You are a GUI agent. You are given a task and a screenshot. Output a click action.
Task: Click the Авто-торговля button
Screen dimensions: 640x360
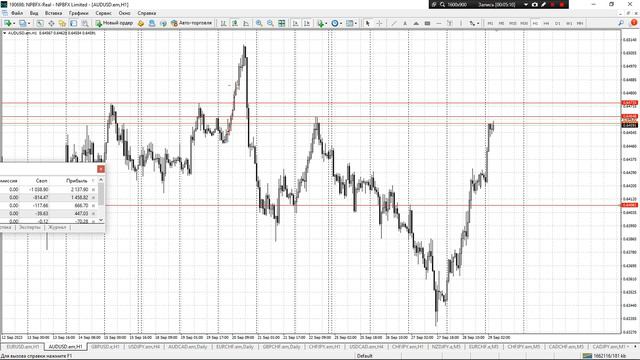point(191,23)
